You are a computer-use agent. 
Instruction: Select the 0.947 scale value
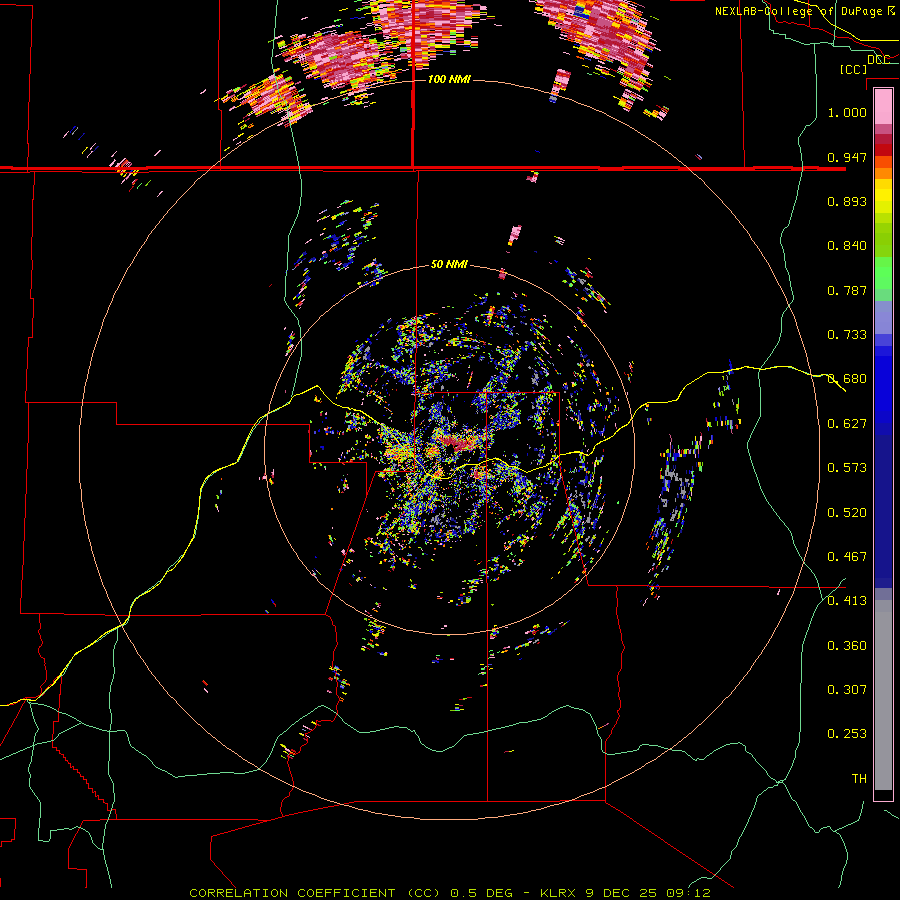pos(847,157)
